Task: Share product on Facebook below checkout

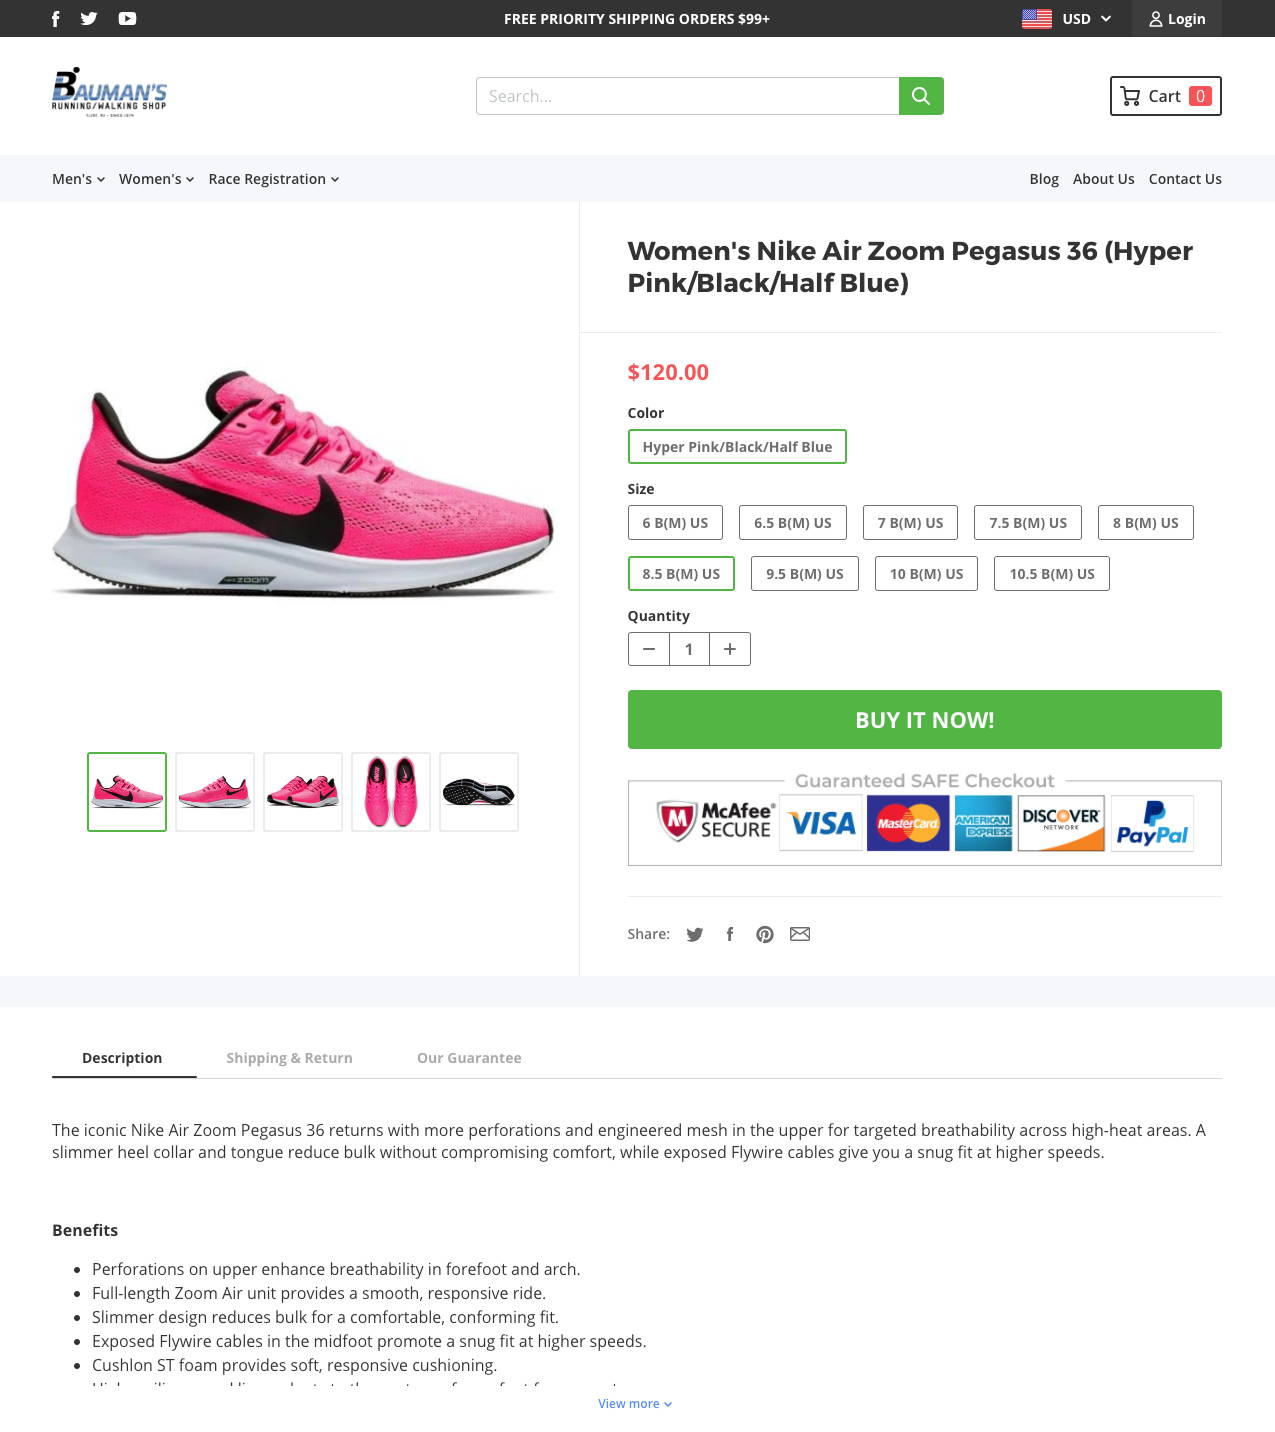Action: click(x=730, y=934)
